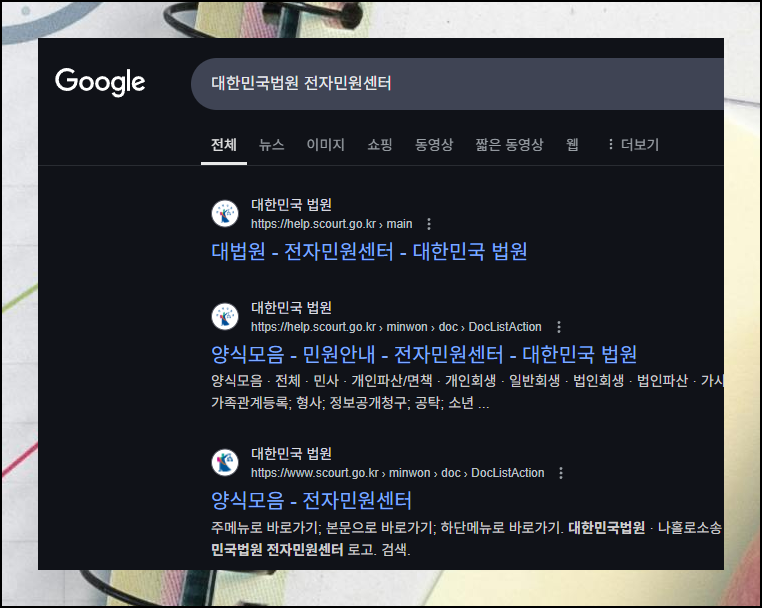Go to the 쇼핑 tab
The width and height of the screenshot is (762, 608).
click(x=380, y=144)
